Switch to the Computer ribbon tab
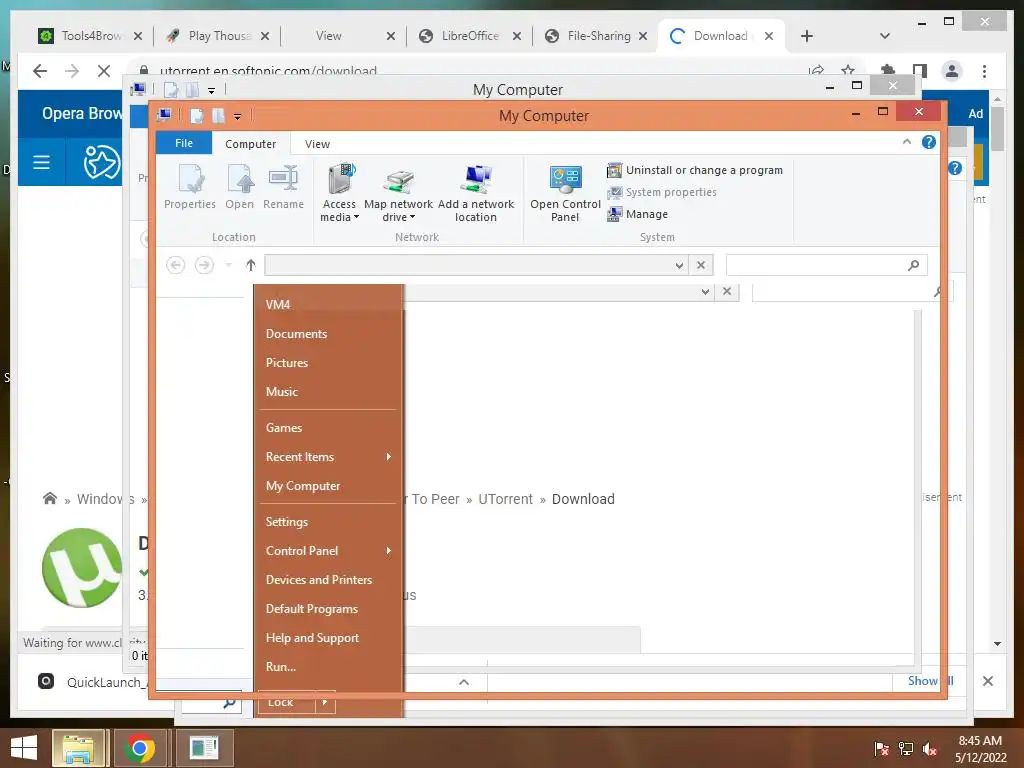The width and height of the screenshot is (1024, 768). 250,144
